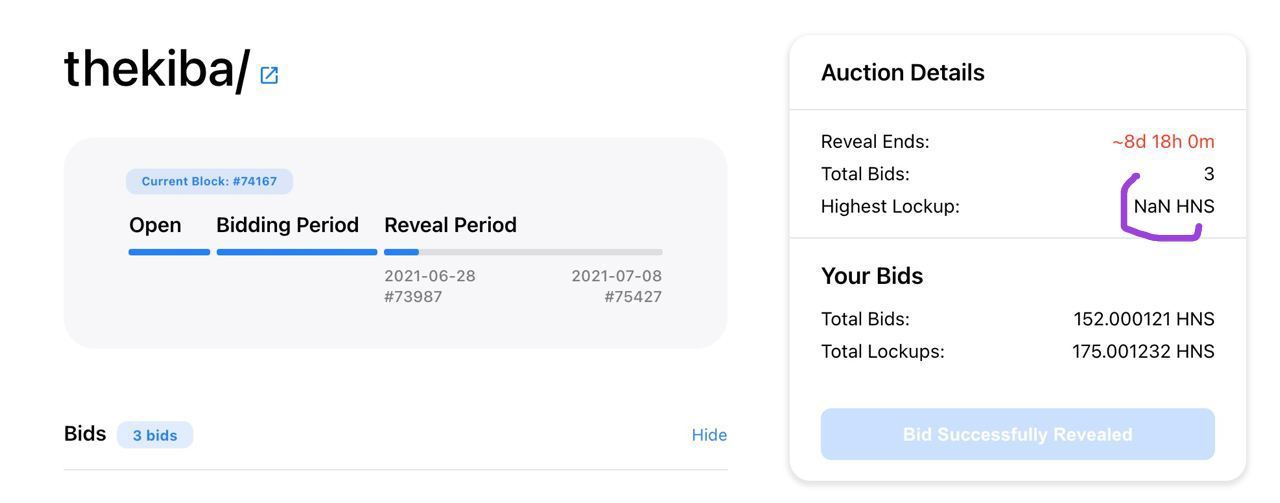Click the Bid Successfully Revealed button
Viewport: 1280px width, 503px height.
click(1017, 434)
